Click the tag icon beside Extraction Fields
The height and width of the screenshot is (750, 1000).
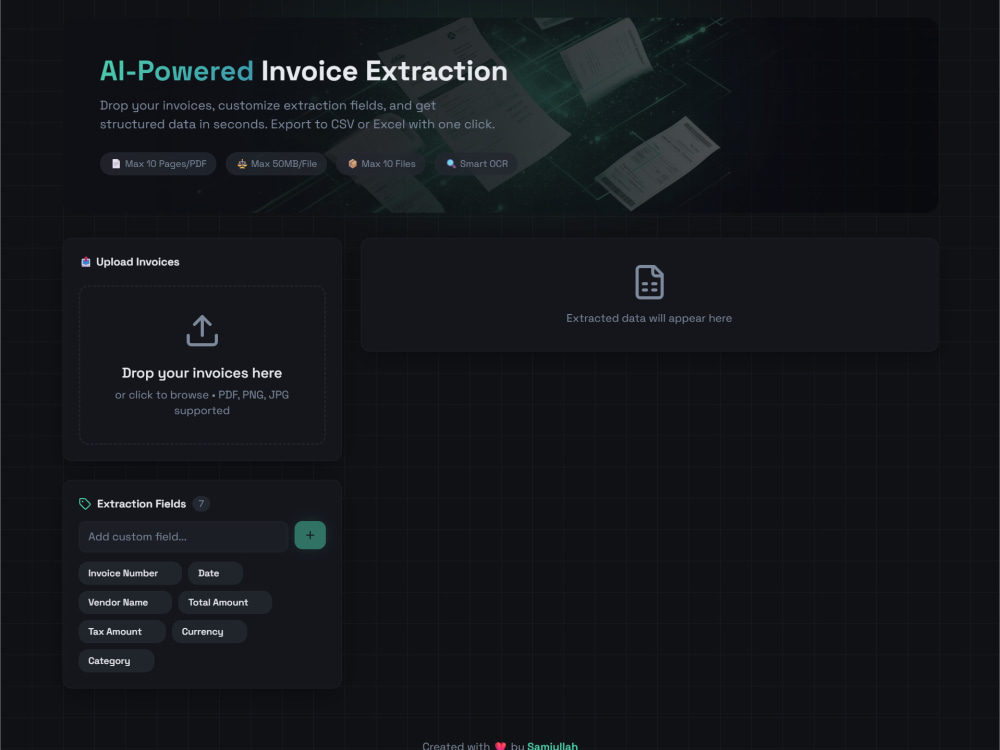(x=85, y=504)
